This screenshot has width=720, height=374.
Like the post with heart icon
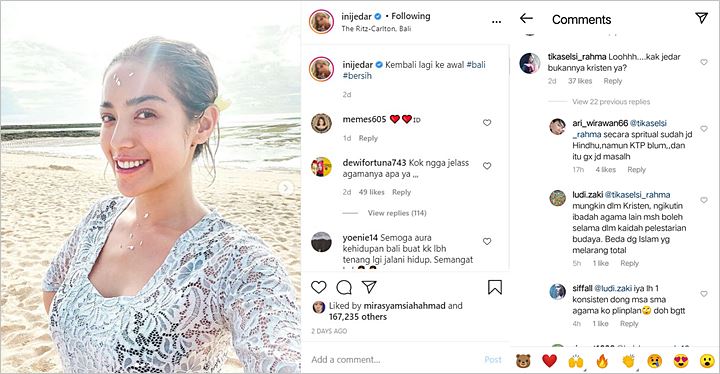click(318, 288)
